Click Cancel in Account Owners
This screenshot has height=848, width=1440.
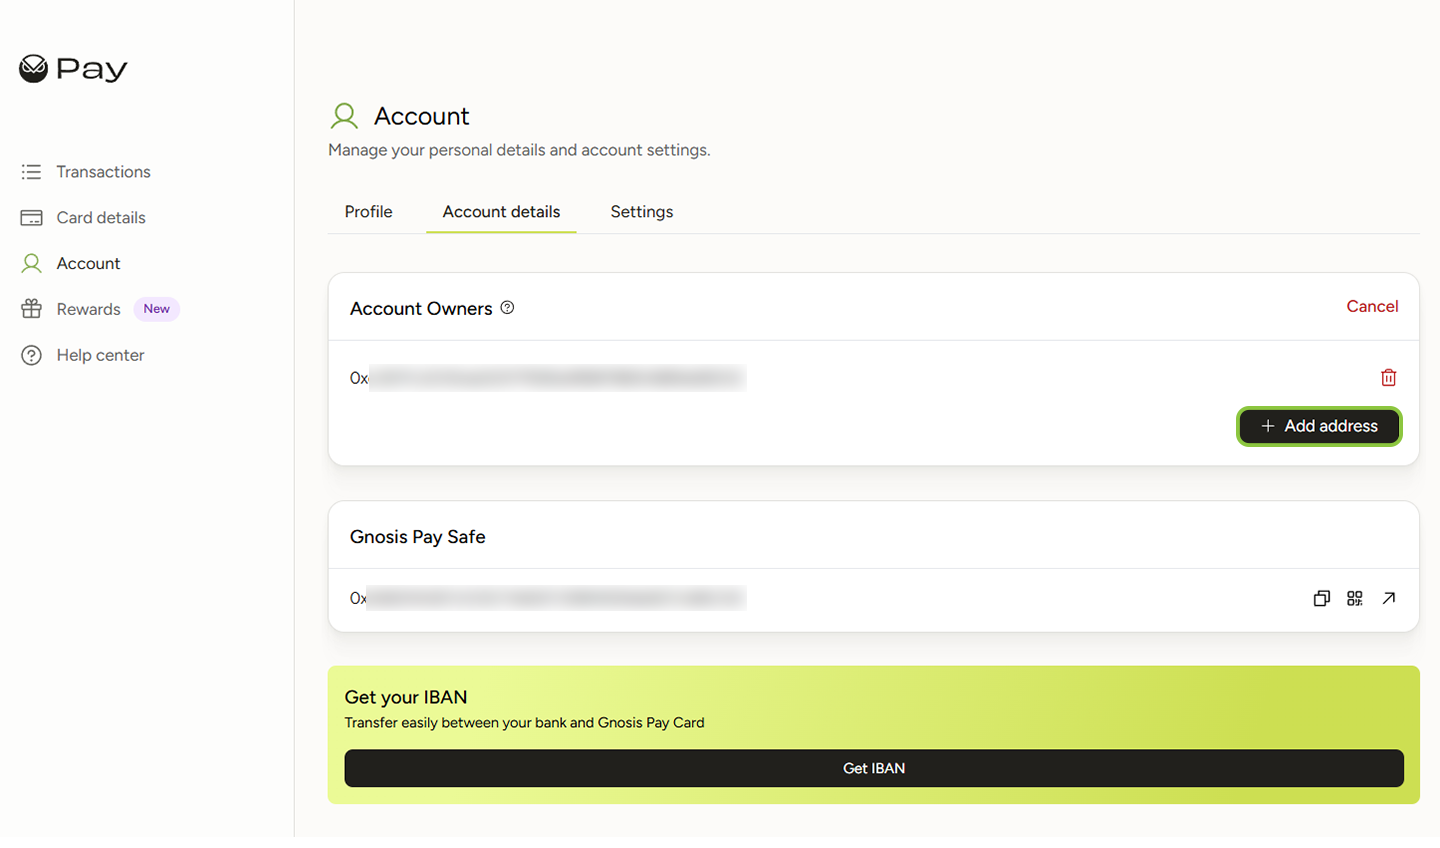coord(1372,307)
